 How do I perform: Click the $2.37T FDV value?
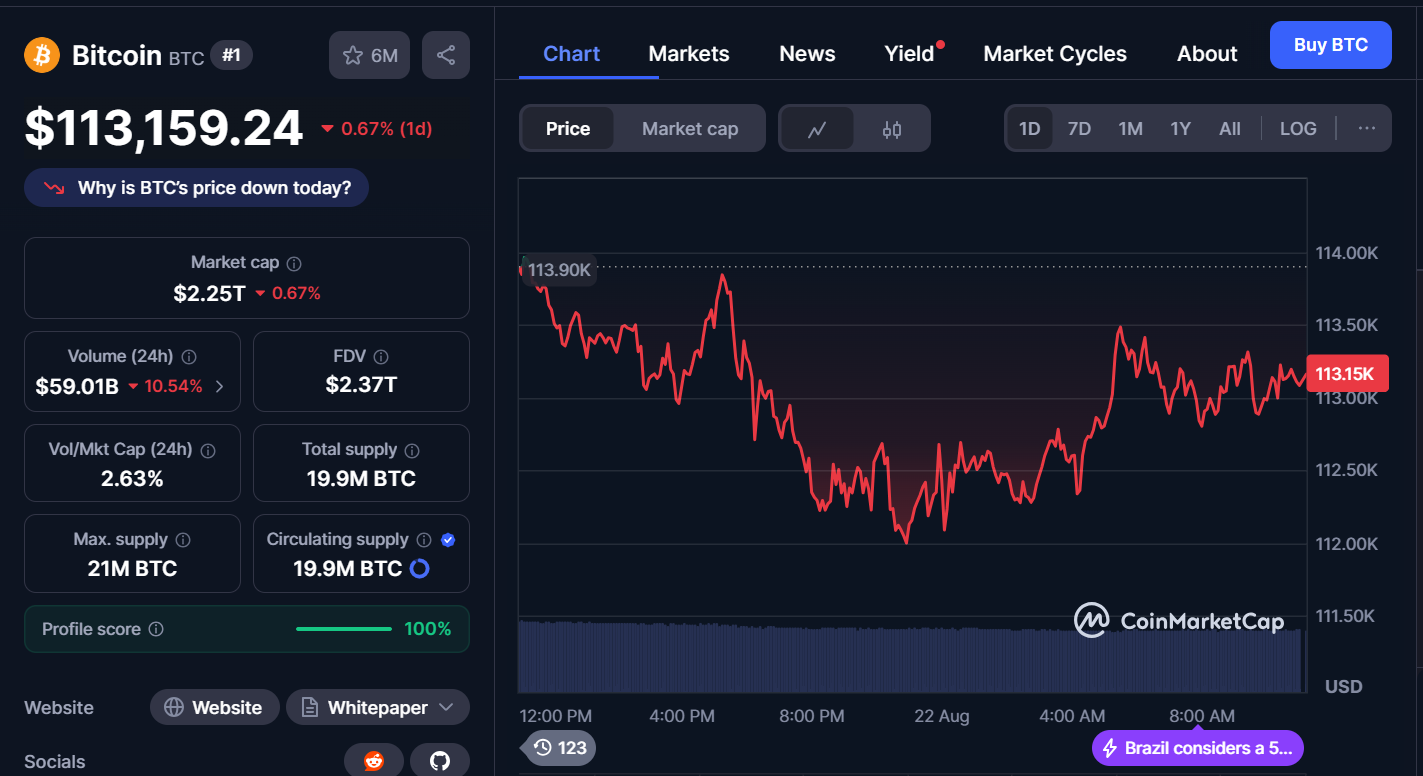pos(361,384)
